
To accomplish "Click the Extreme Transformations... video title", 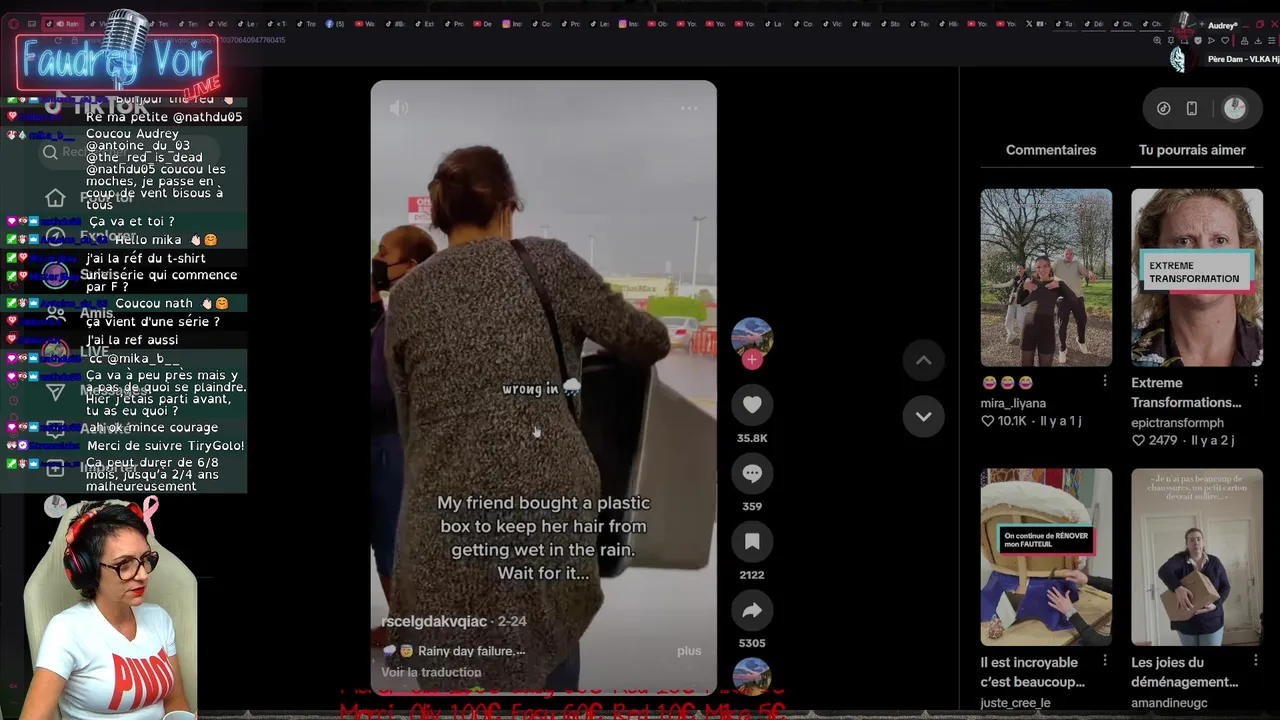I will (1186, 392).
